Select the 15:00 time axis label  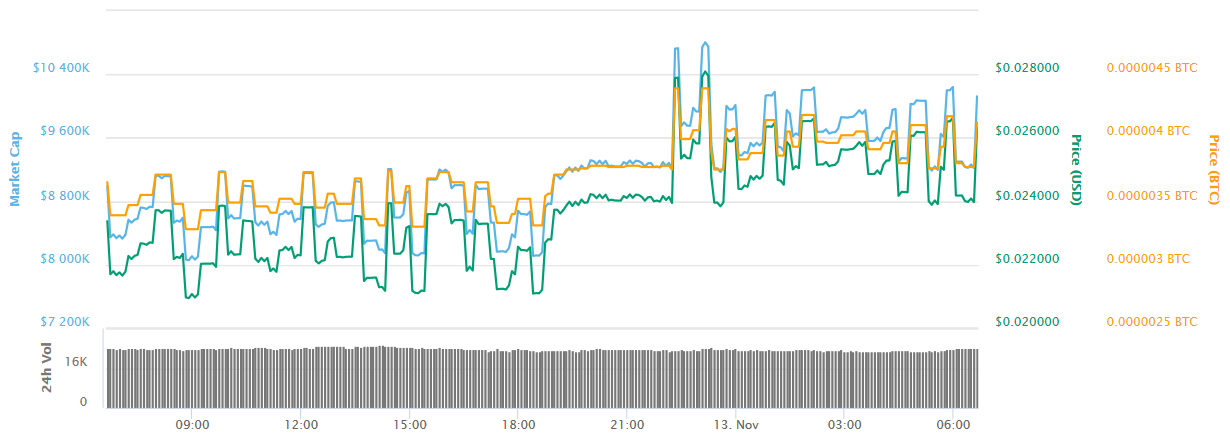tap(409, 424)
